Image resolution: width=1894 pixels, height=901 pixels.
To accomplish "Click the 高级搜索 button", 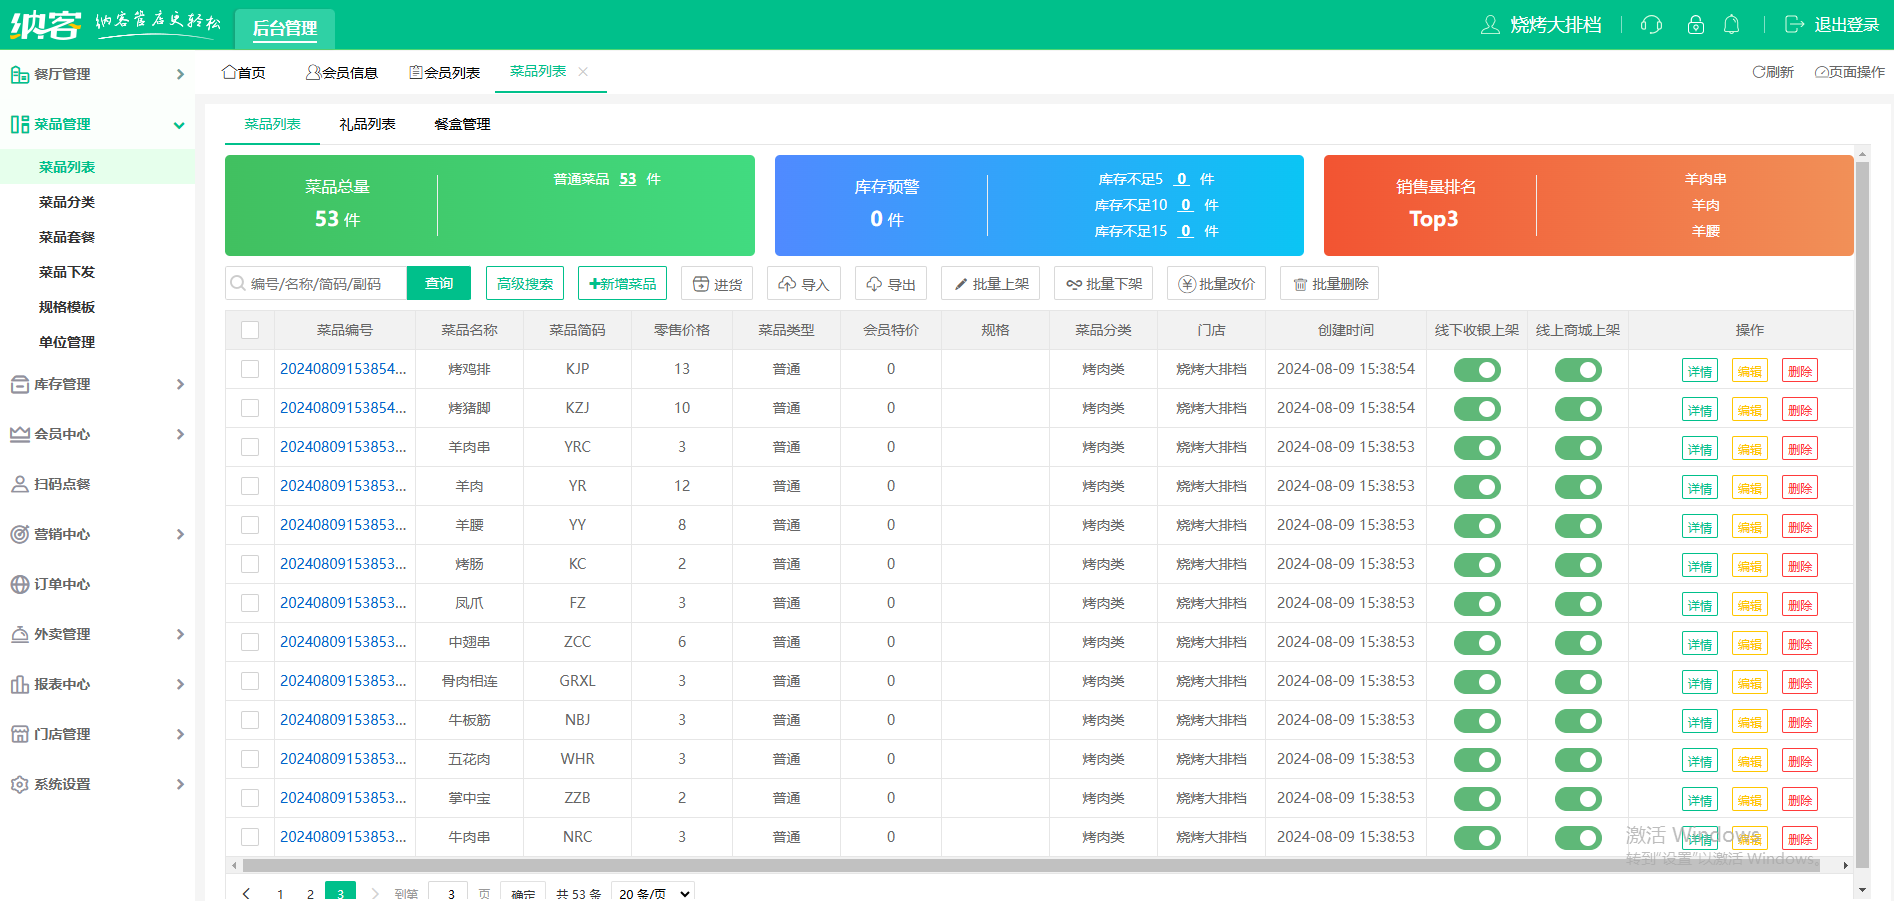I will tap(525, 284).
